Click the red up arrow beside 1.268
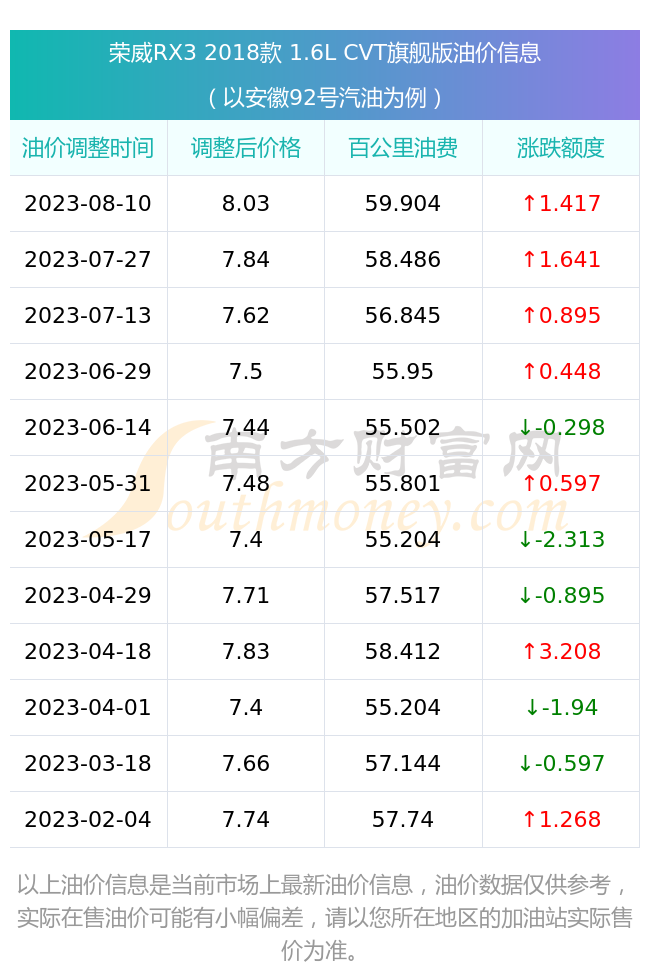 click(529, 819)
